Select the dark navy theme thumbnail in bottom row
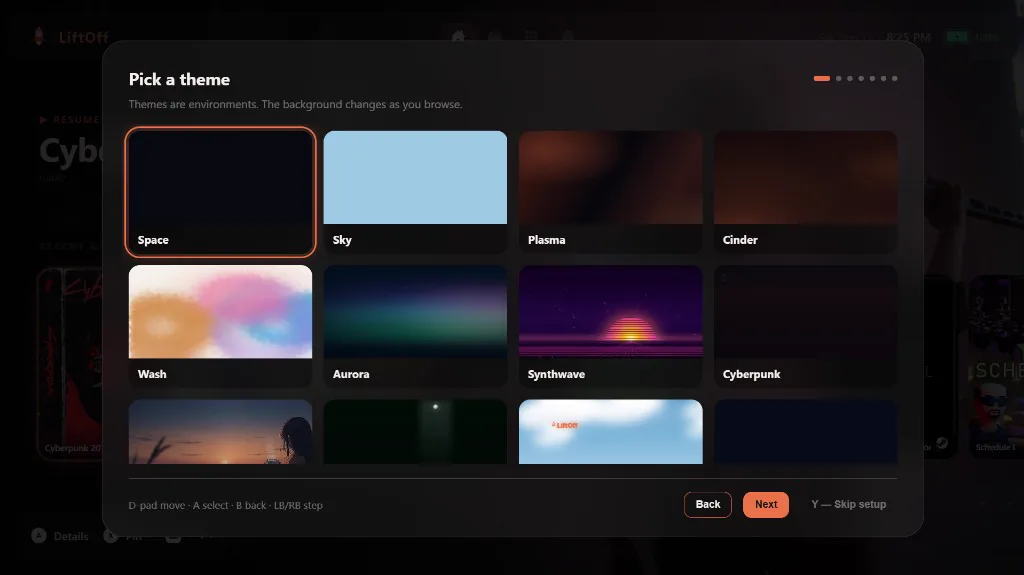Screen dimensions: 1024x575 (x=805, y=432)
